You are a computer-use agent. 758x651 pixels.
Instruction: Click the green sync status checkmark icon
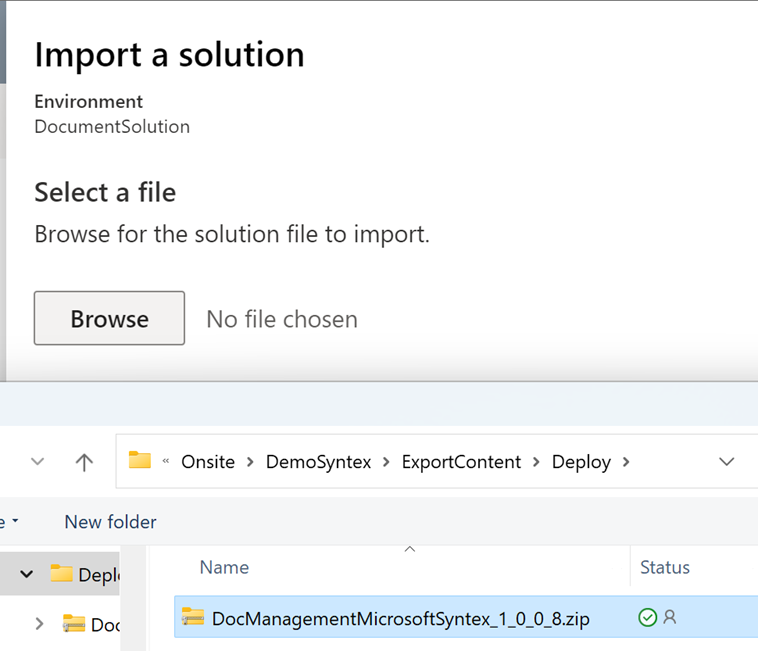pyautogui.click(x=647, y=618)
